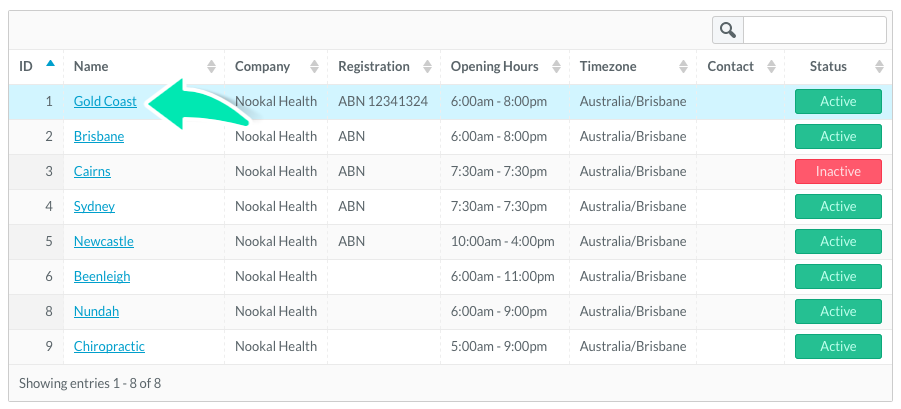This screenshot has width=901, height=409.
Task: Open the Newcastle location link
Action: click(103, 242)
